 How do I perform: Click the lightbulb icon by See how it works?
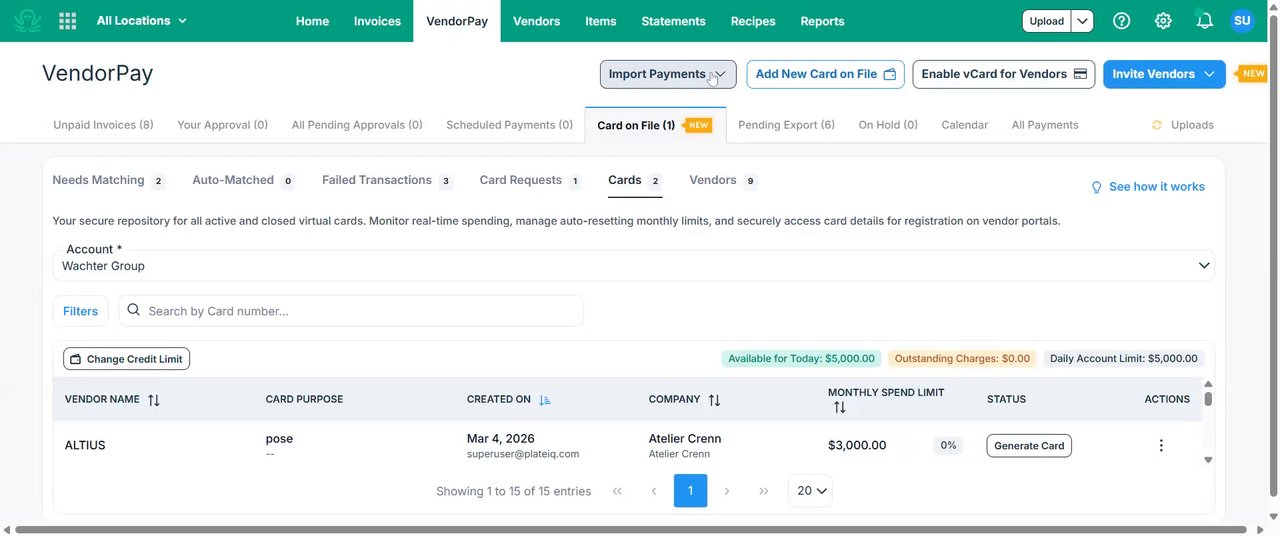tap(1096, 187)
